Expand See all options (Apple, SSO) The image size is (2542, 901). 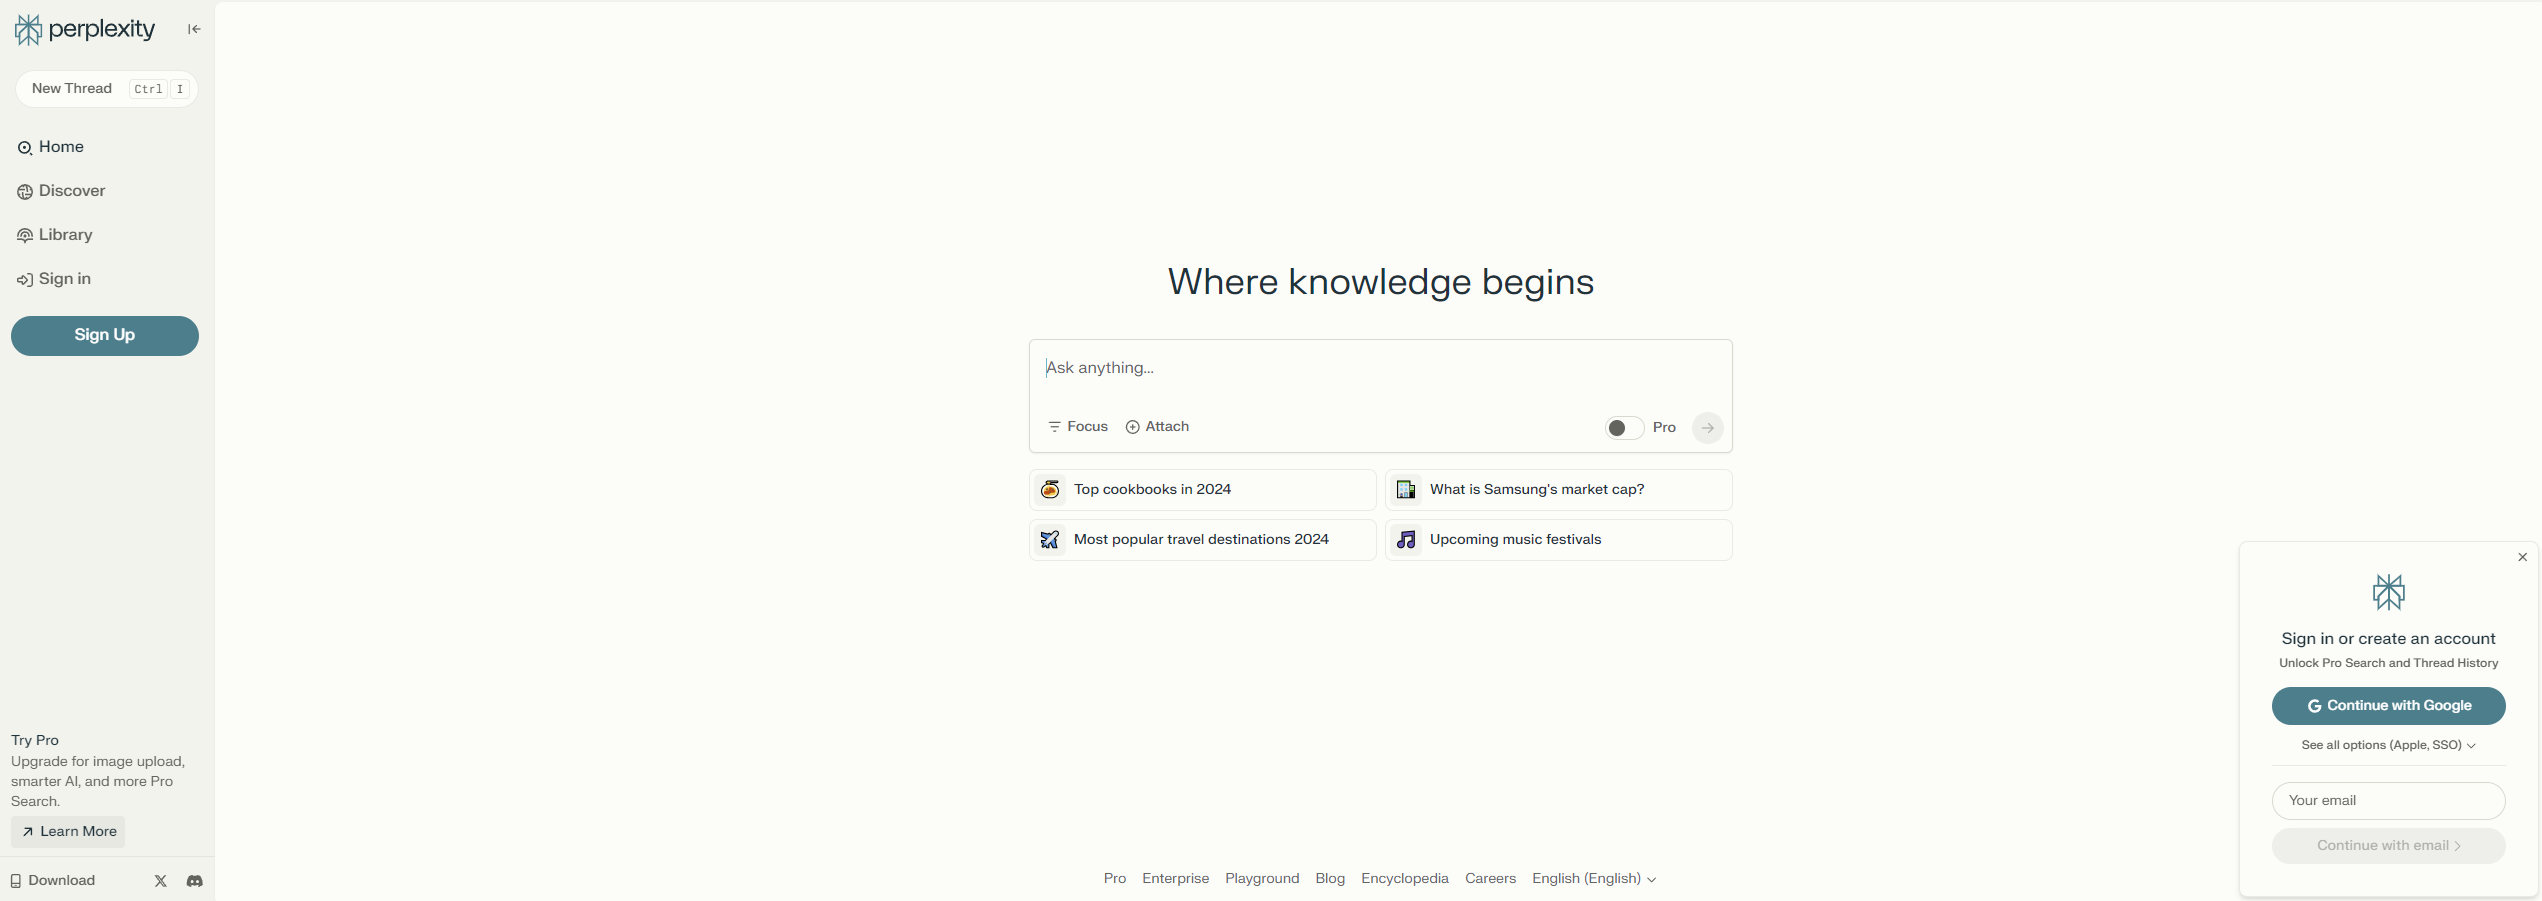pos(2388,745)
